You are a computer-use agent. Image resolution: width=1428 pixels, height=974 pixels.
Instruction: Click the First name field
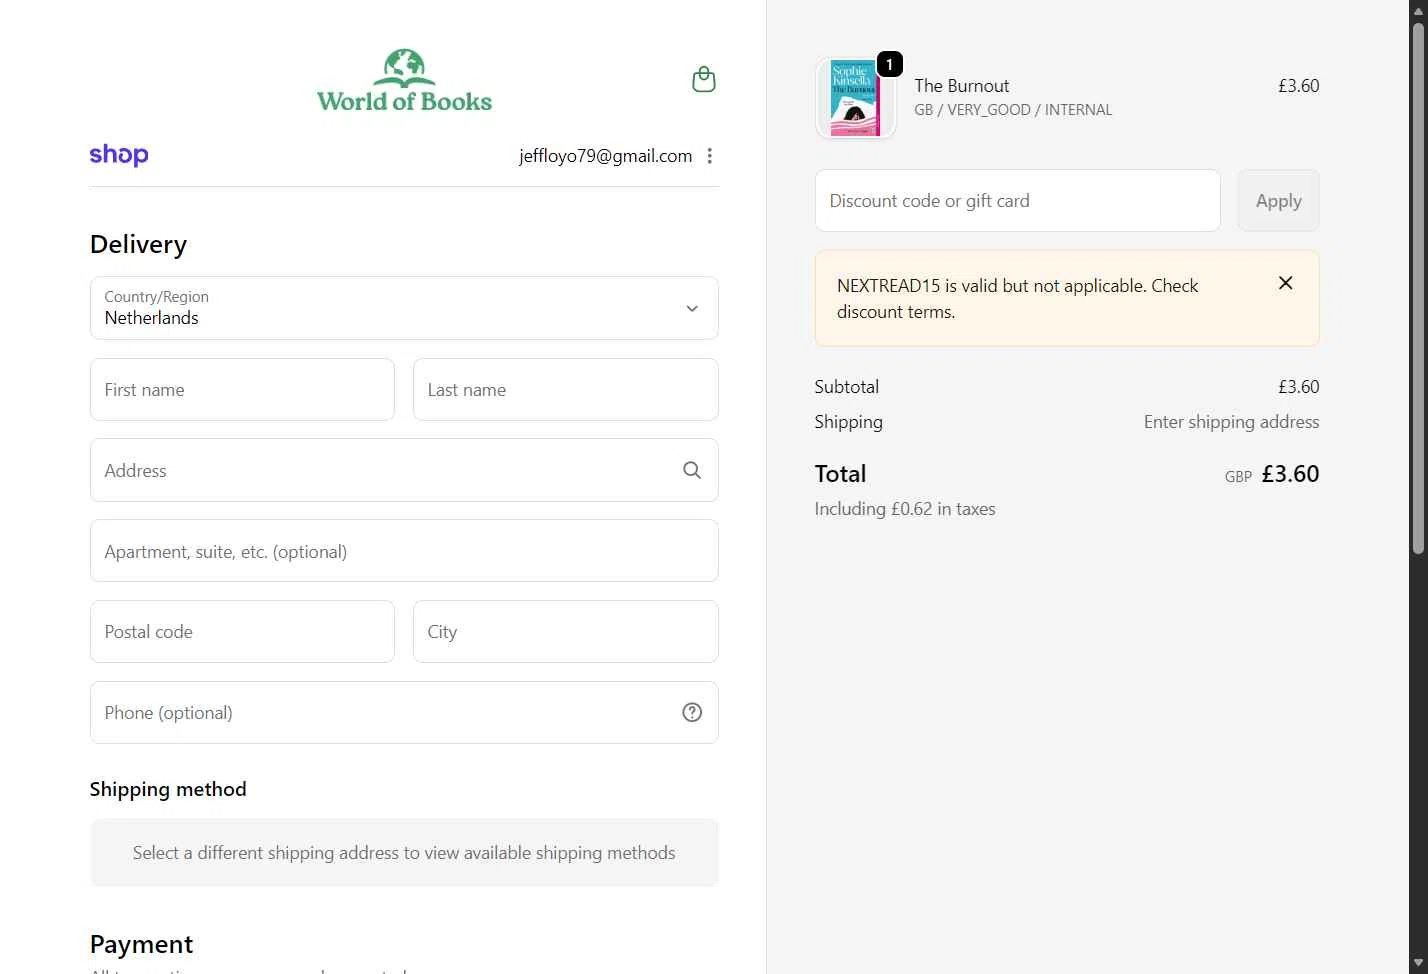click(x=242, y=390)
